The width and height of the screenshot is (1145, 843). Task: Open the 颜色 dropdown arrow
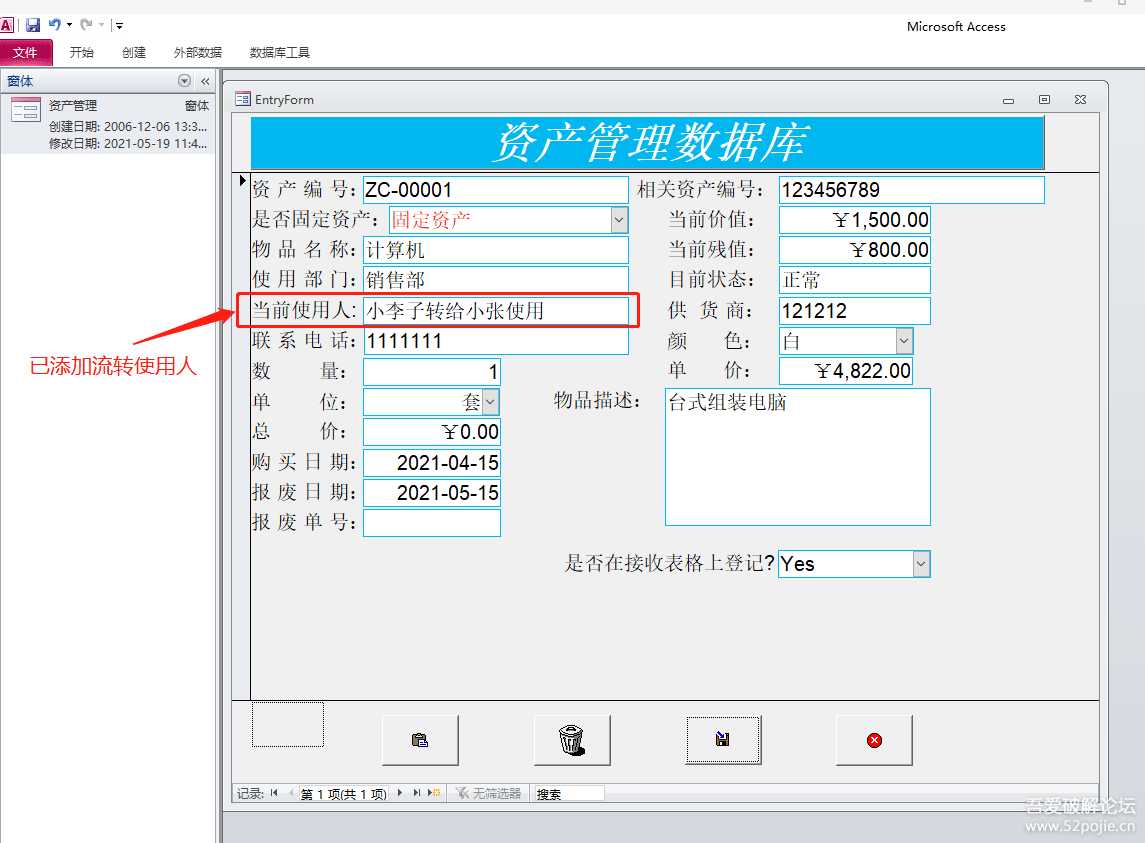click(x=904, y=341)
